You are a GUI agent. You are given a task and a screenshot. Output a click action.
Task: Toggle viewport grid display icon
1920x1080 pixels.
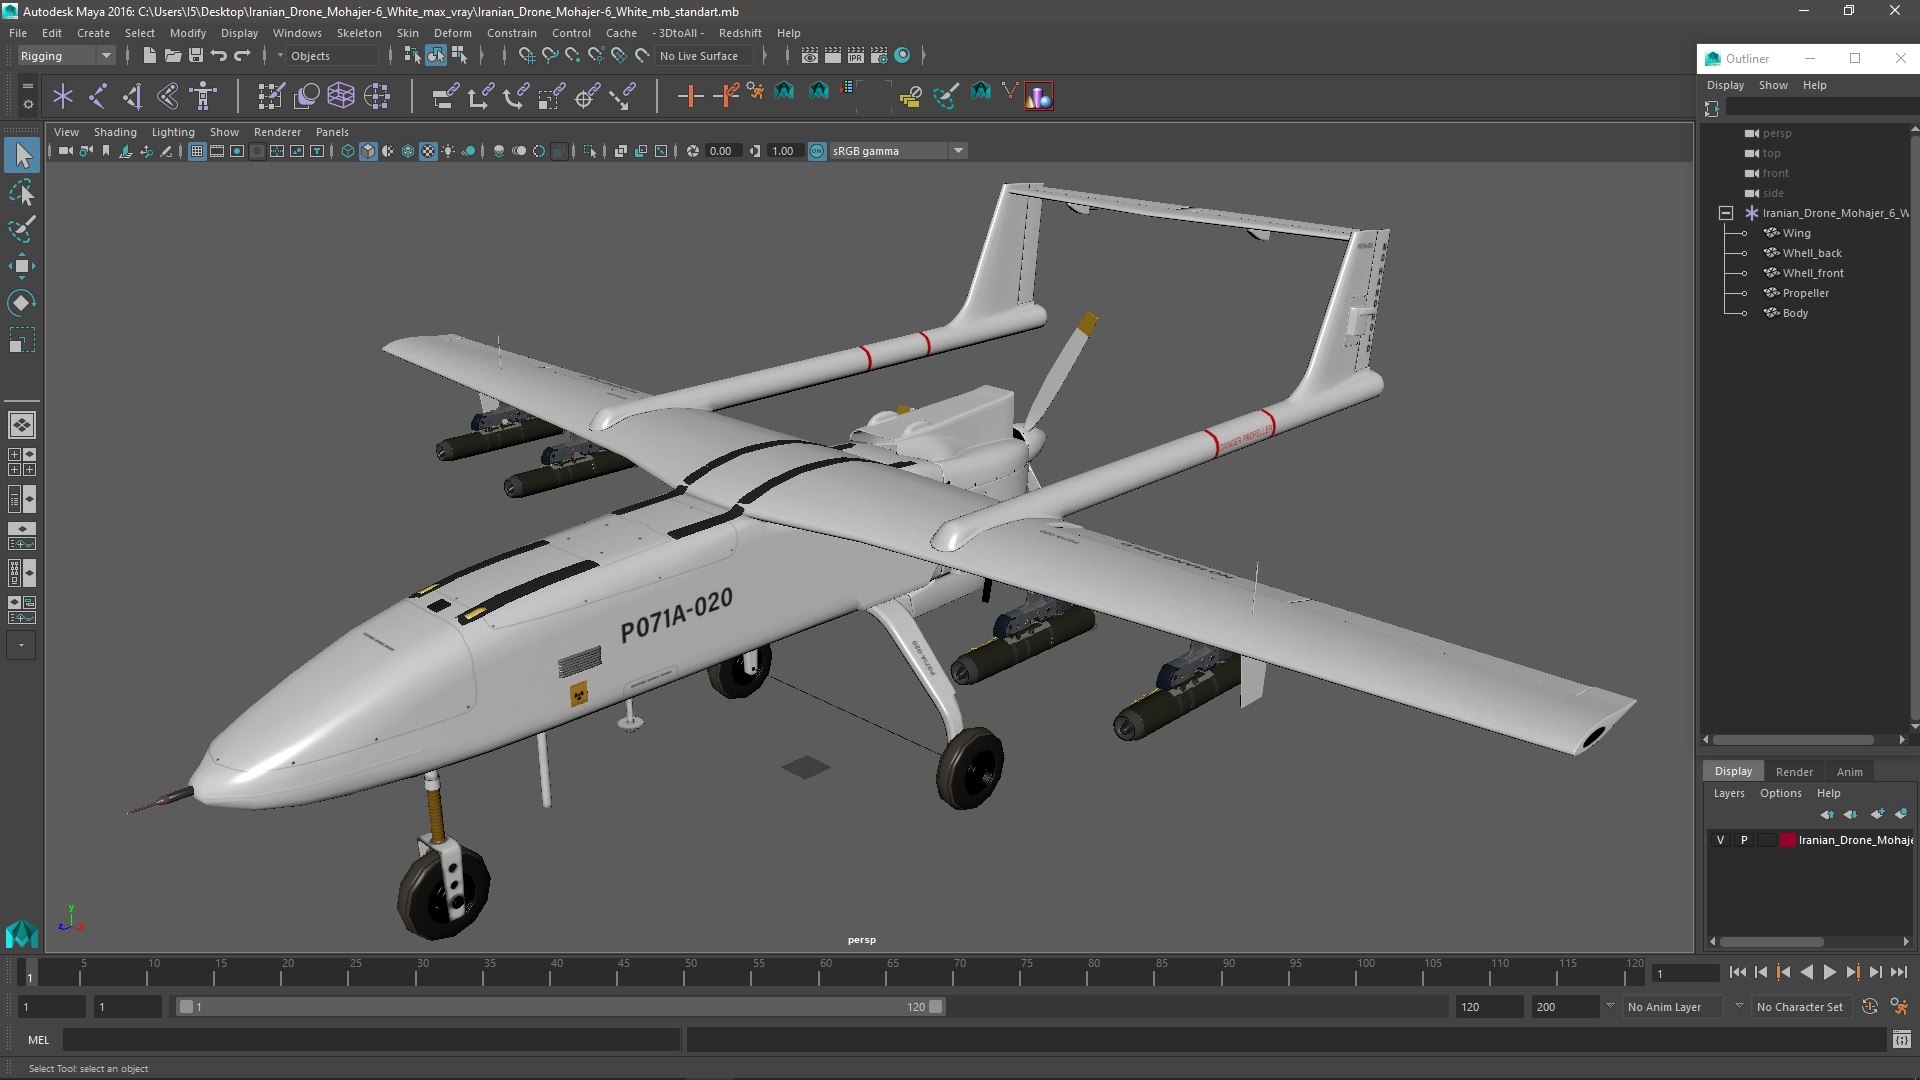pyautogui.click(x=197, y=151)
